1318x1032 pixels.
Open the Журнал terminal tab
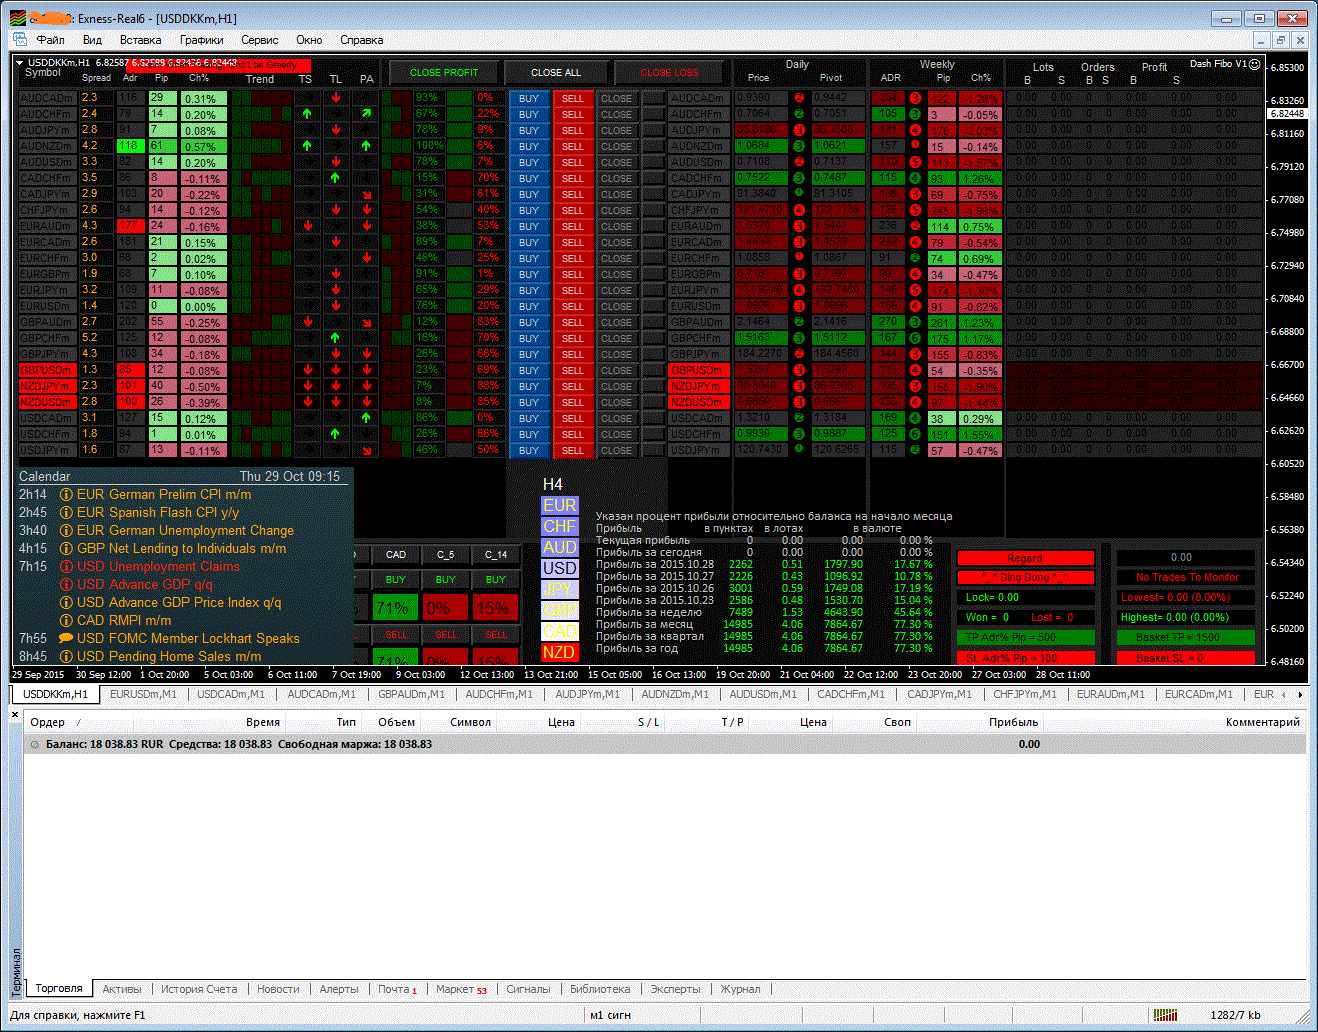[740, 989]
